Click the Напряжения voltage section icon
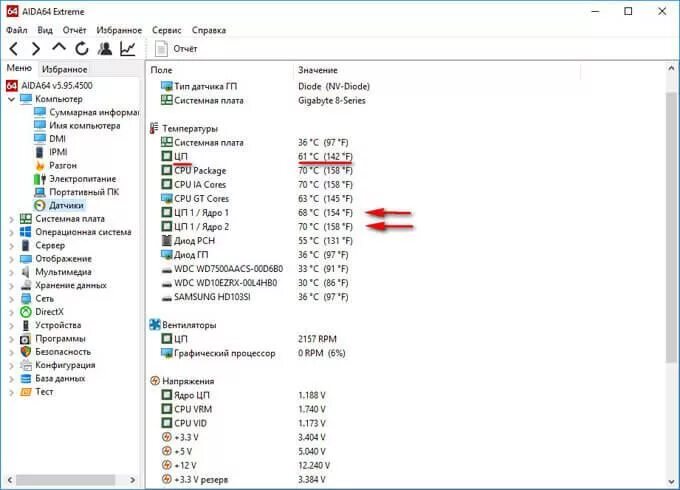680x490 pixels. [x=155, y=381]
